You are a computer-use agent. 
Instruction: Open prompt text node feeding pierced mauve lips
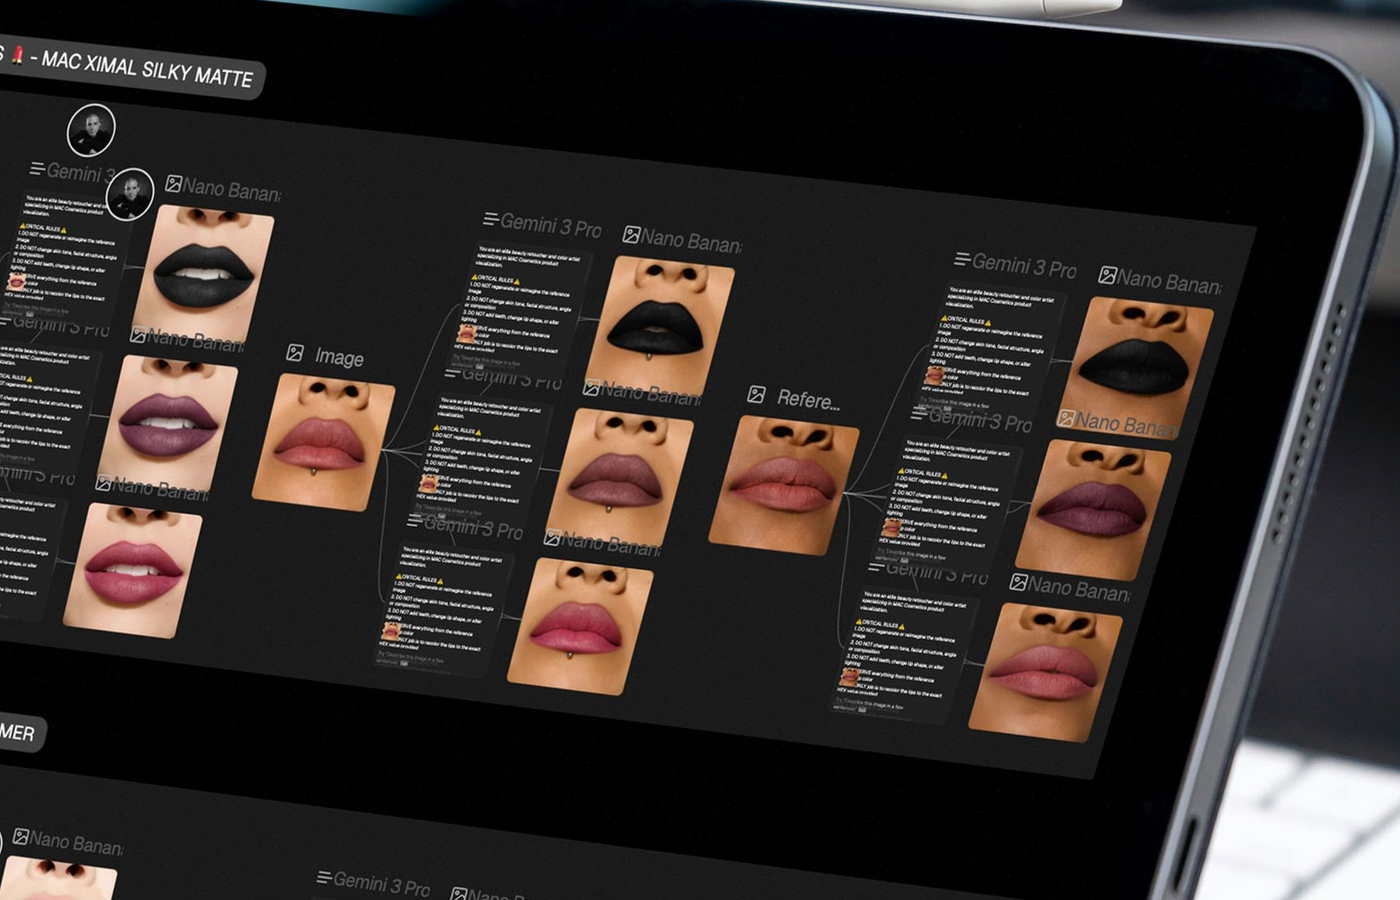point(486,457)
